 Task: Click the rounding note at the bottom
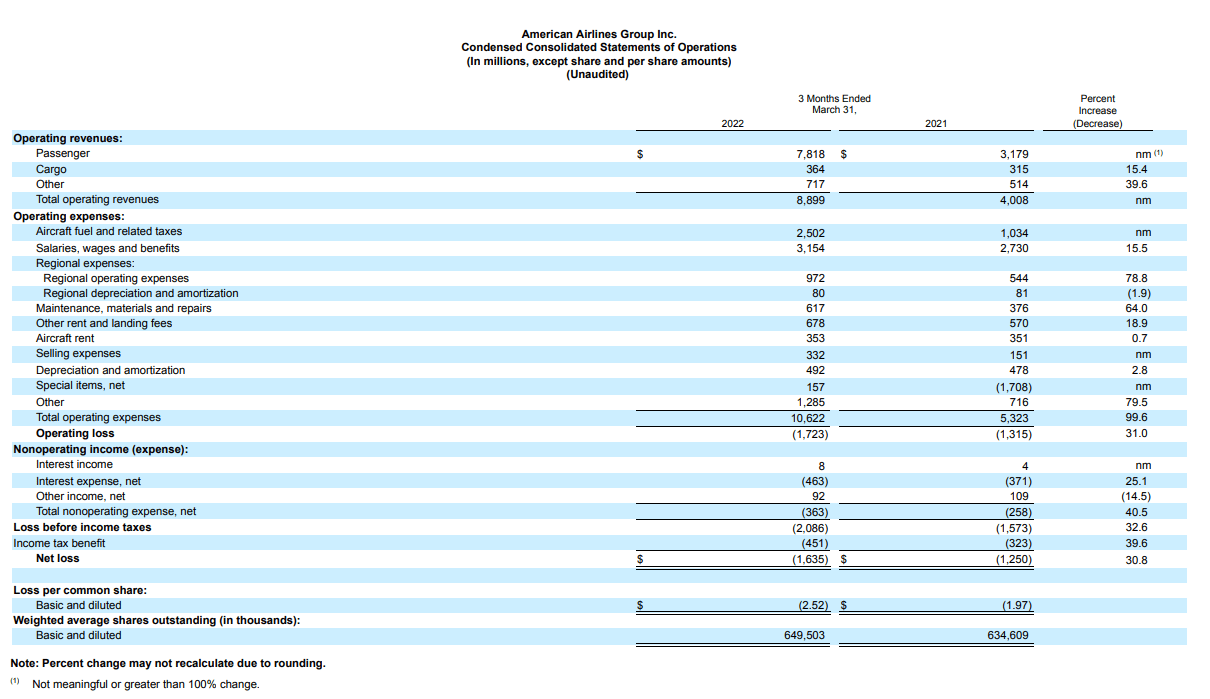click(168, 663)
